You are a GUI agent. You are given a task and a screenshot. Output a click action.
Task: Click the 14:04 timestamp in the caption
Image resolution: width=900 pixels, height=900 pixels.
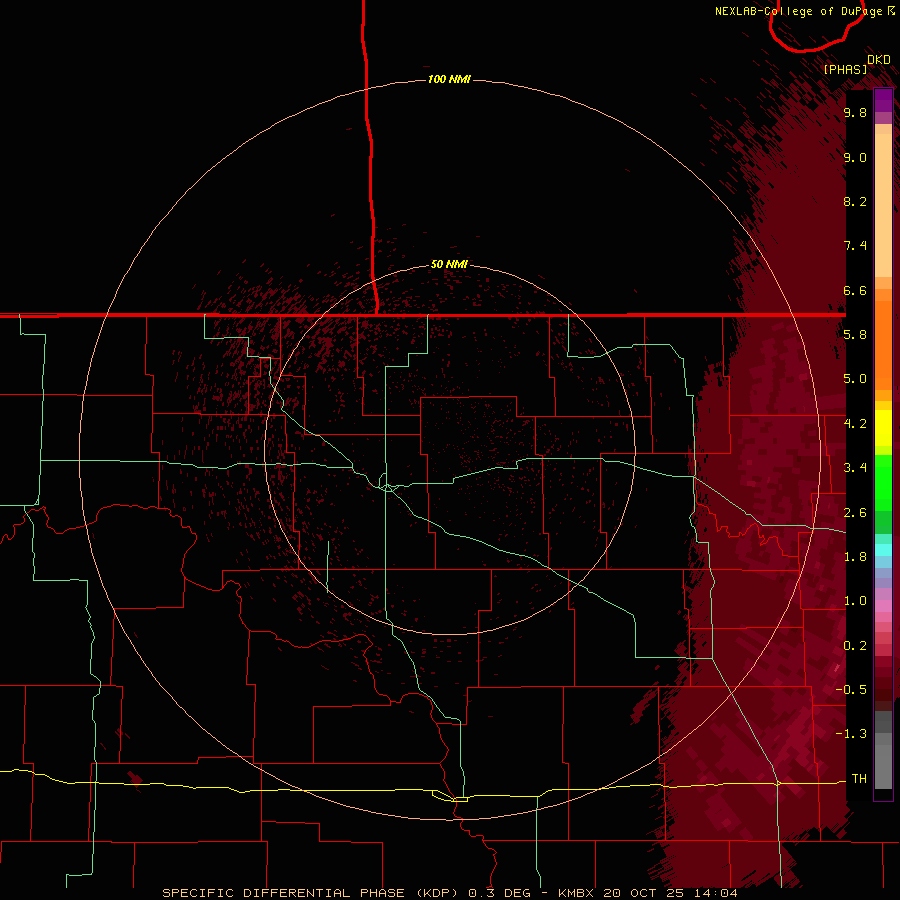point(716,893)
